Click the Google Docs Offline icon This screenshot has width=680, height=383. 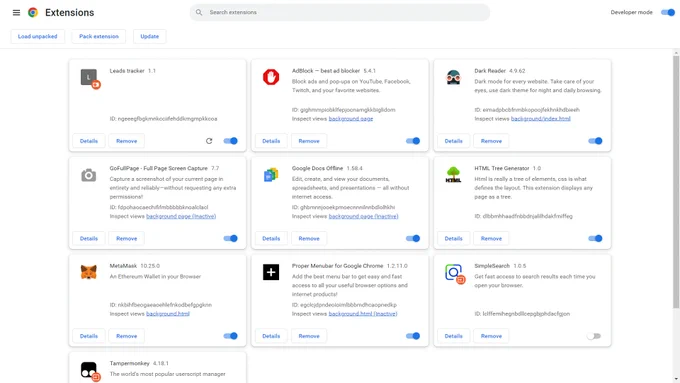pyautogui.click(x=271, y=175)
